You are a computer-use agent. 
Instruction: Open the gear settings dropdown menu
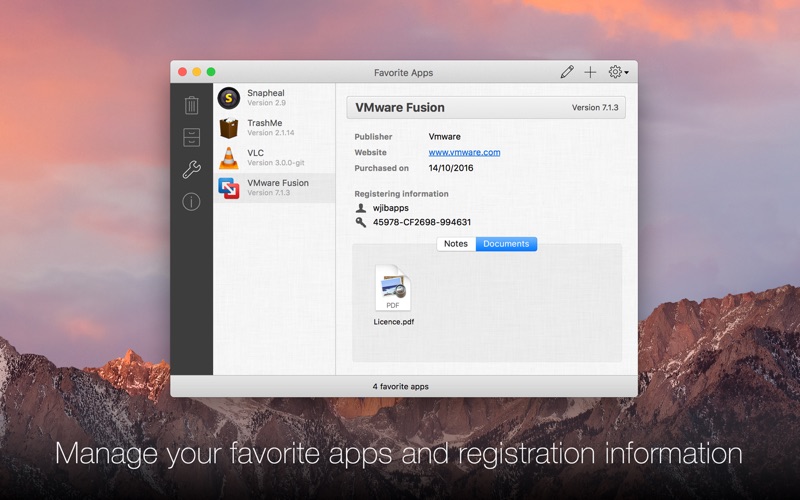click(618, 72)
